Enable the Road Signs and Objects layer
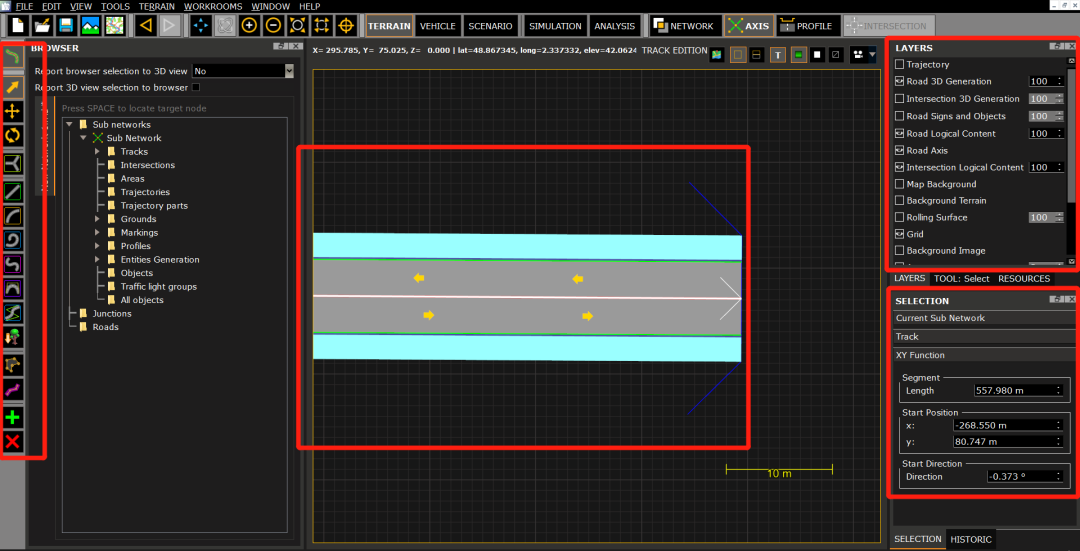1080x551 pixels. [x=899, y=116]
